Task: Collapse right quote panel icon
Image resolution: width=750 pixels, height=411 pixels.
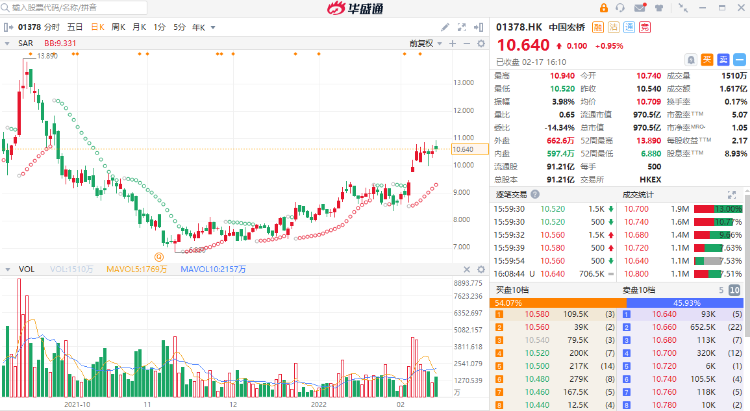Action: point(478,27)
